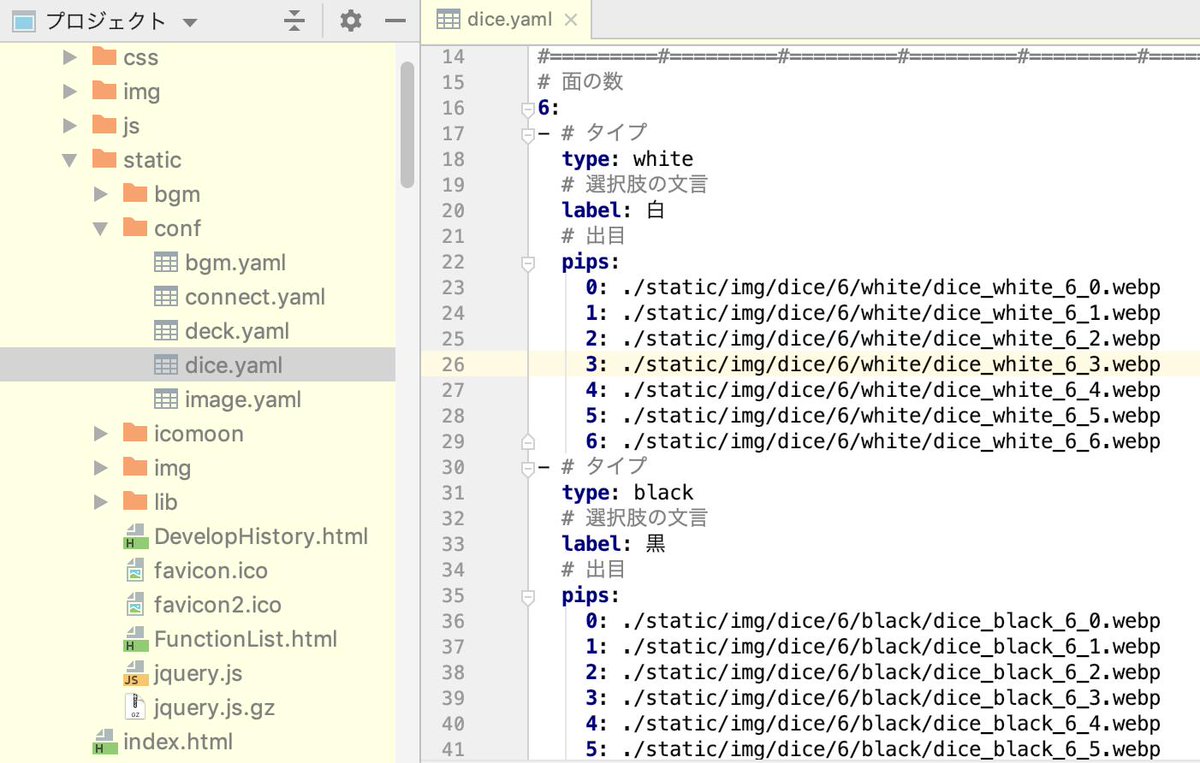This screenshot has height=763, width=1200.
Task: Click the yaml icon in the dice.yaml tab
Action: pyautogui.click(x=449, y=20)
